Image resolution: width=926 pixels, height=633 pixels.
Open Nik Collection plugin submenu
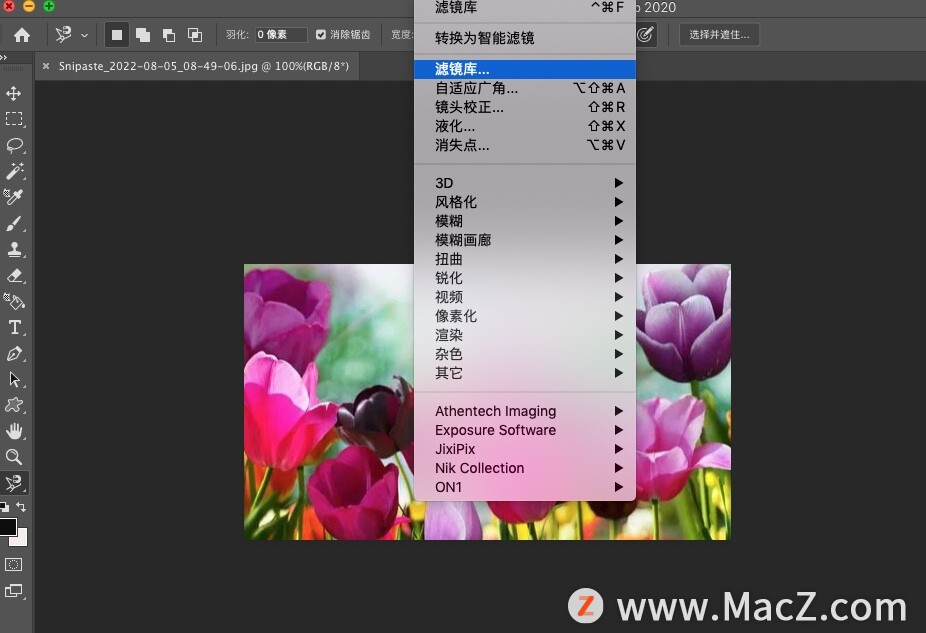525,468
